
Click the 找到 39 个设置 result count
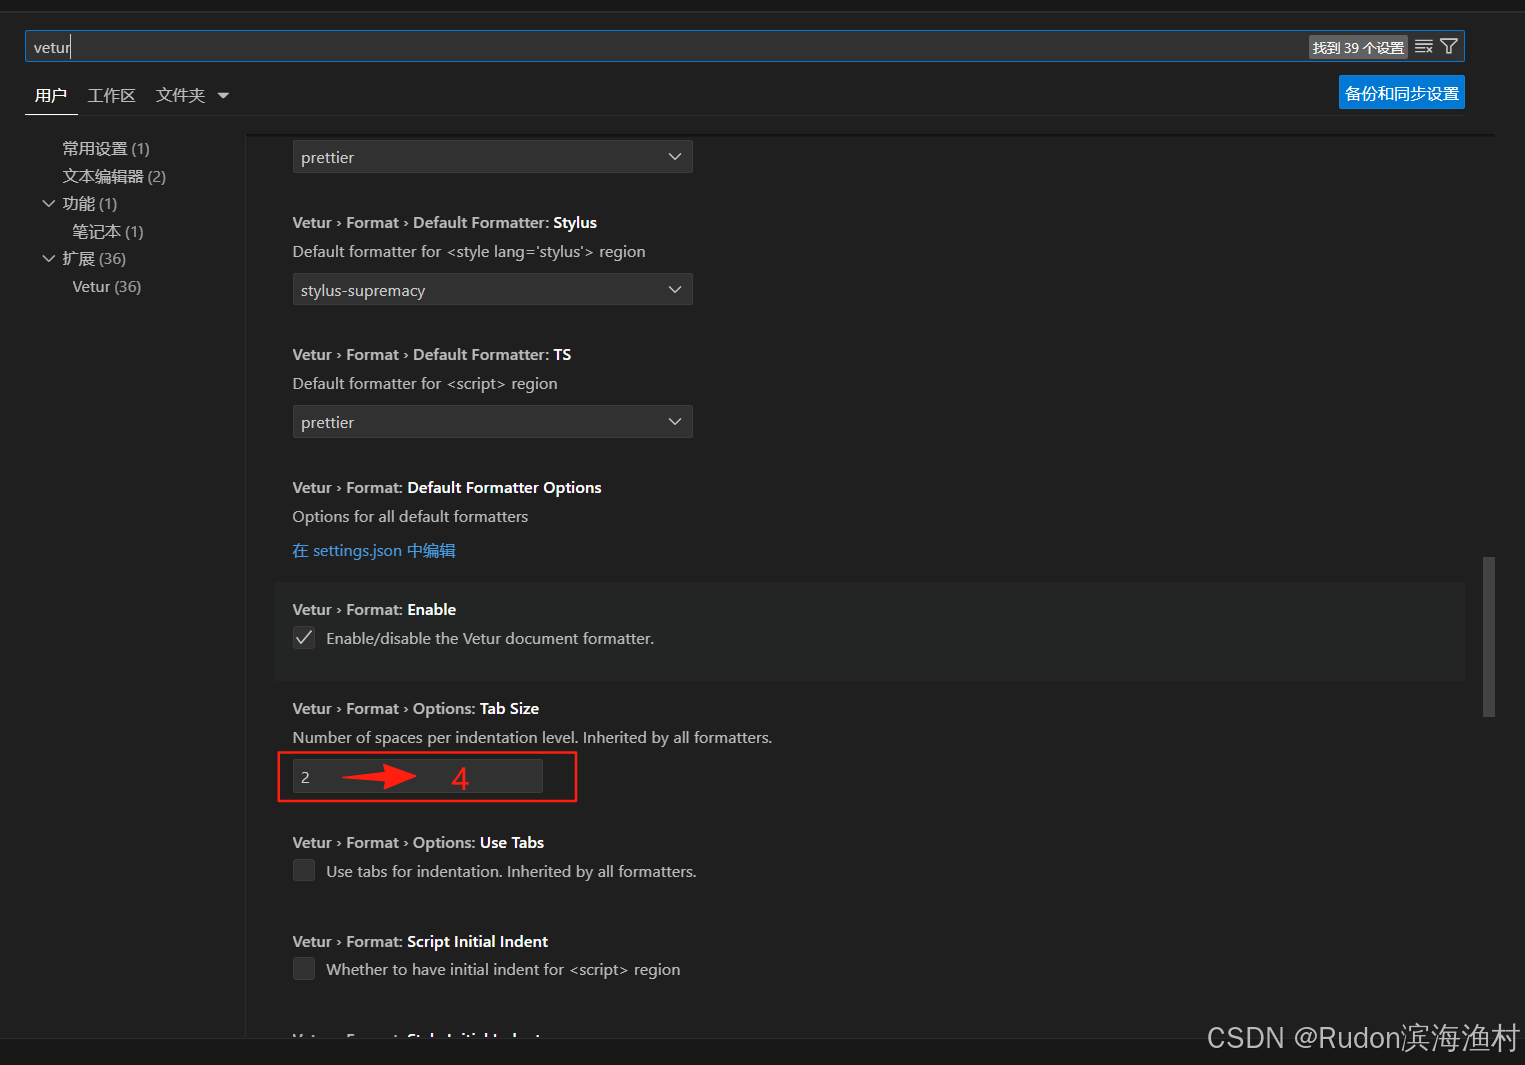[1358, 47]
